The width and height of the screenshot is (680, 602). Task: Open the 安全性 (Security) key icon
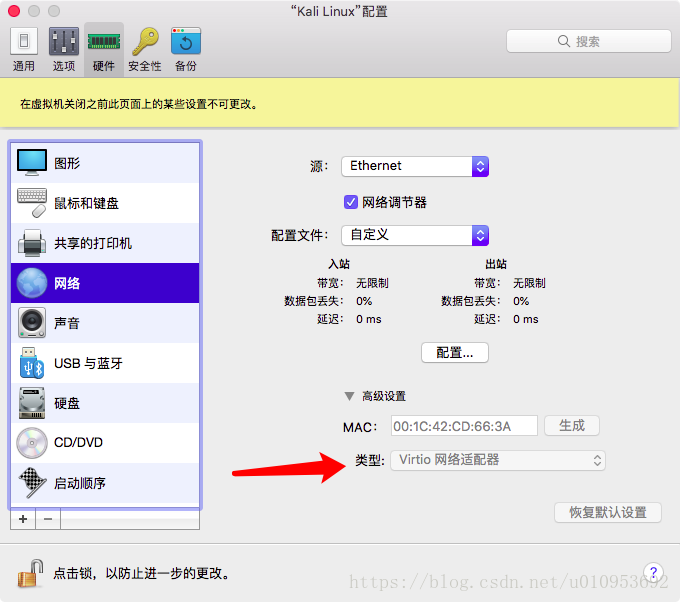click(x=145, y=42)
